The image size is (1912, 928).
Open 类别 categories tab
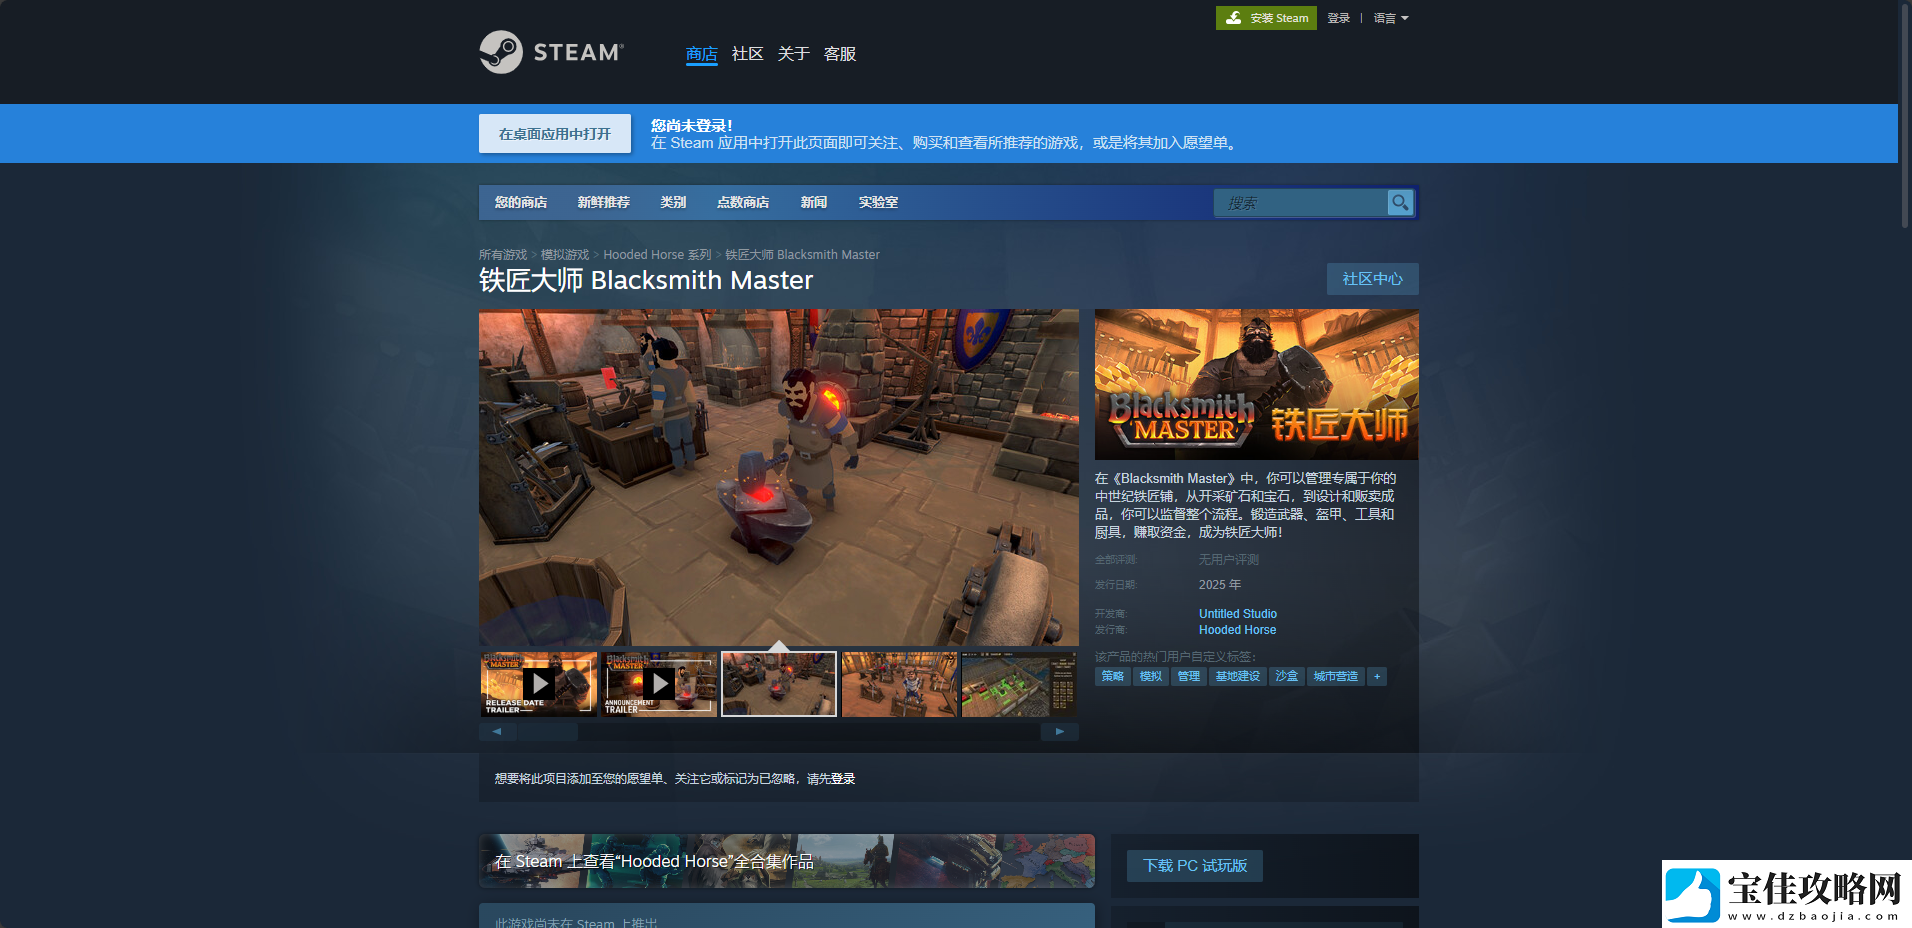click(673, 202)
